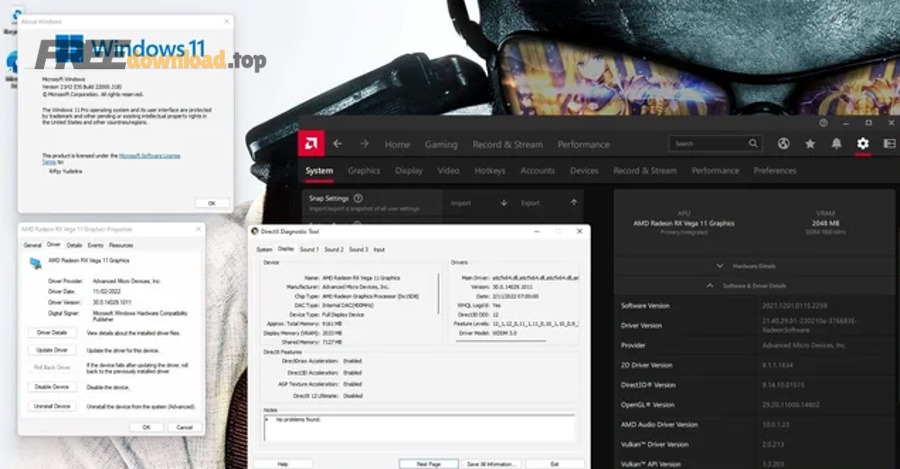The width and height of the screenshot is (900, 469).
Task: Open Home in Radeon top navigation
Action: (x=397, y=145)
